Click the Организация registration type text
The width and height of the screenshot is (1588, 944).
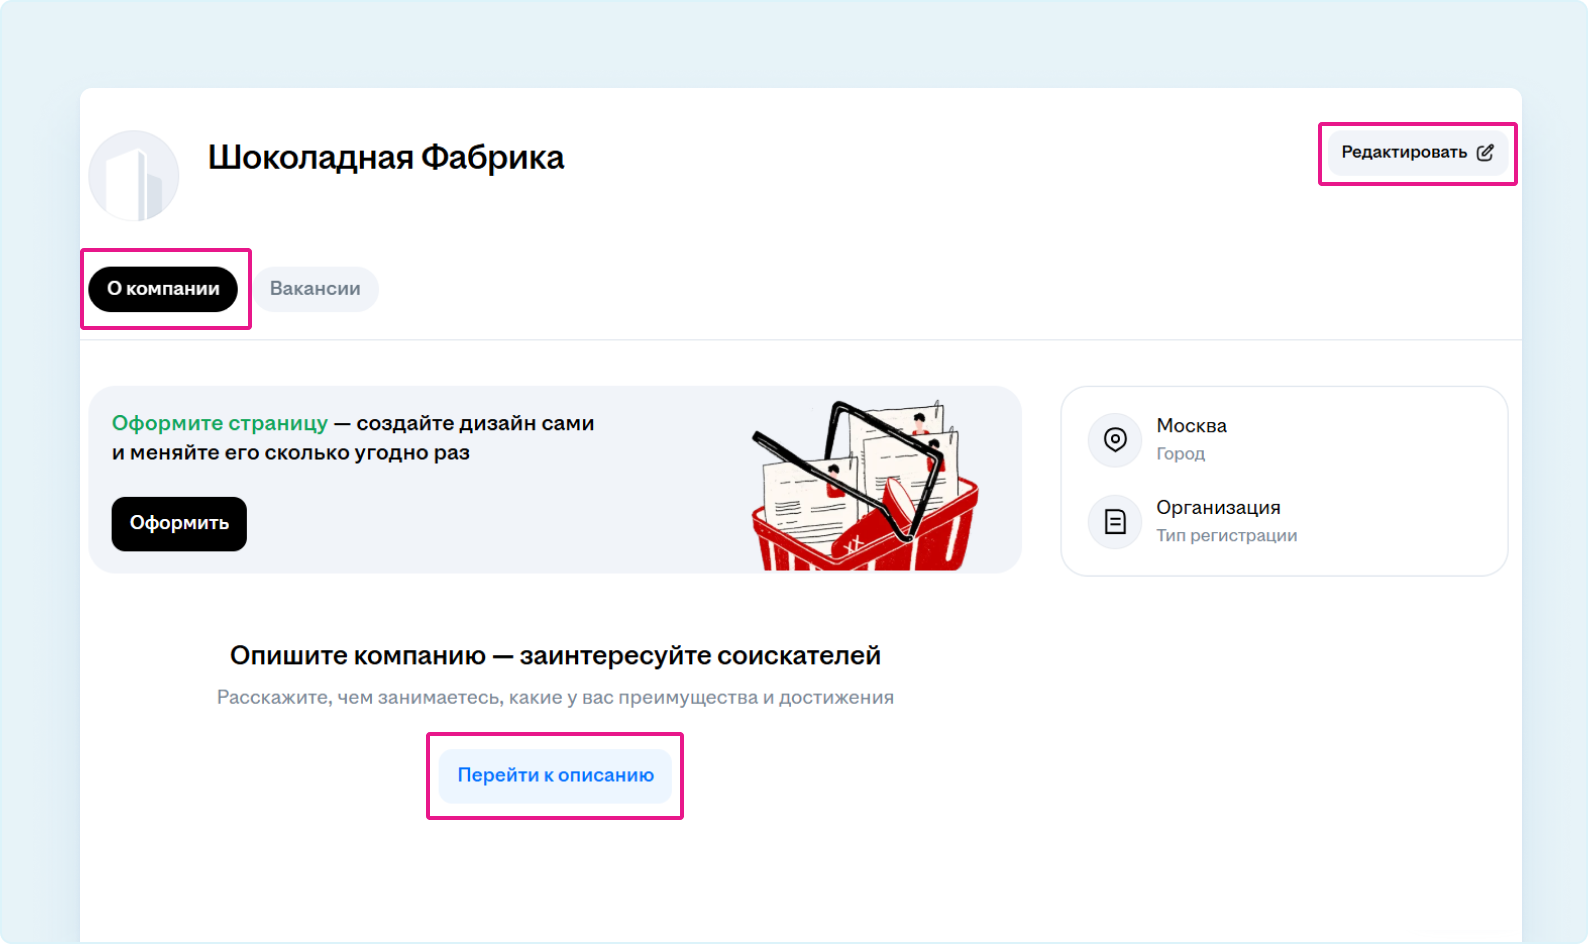point(1218,508)
